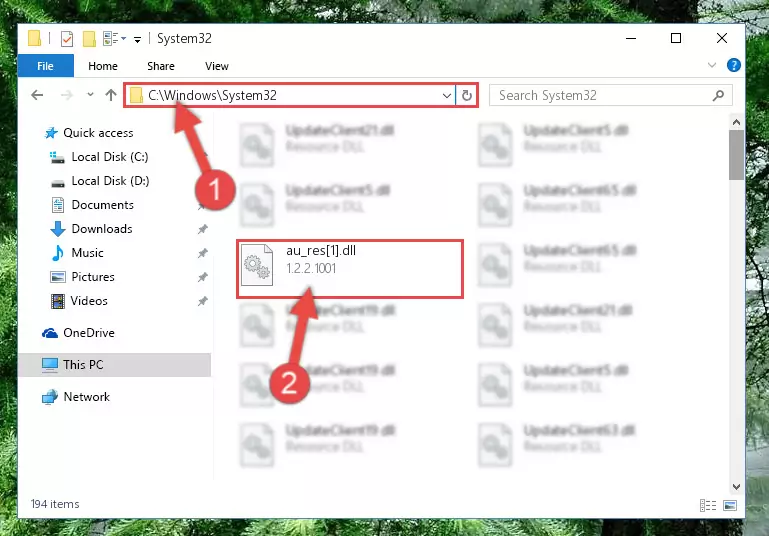This screenshot has width=769, height=536.
Task: Expand the ribbon with the chevron
Action: click(712, 65)
